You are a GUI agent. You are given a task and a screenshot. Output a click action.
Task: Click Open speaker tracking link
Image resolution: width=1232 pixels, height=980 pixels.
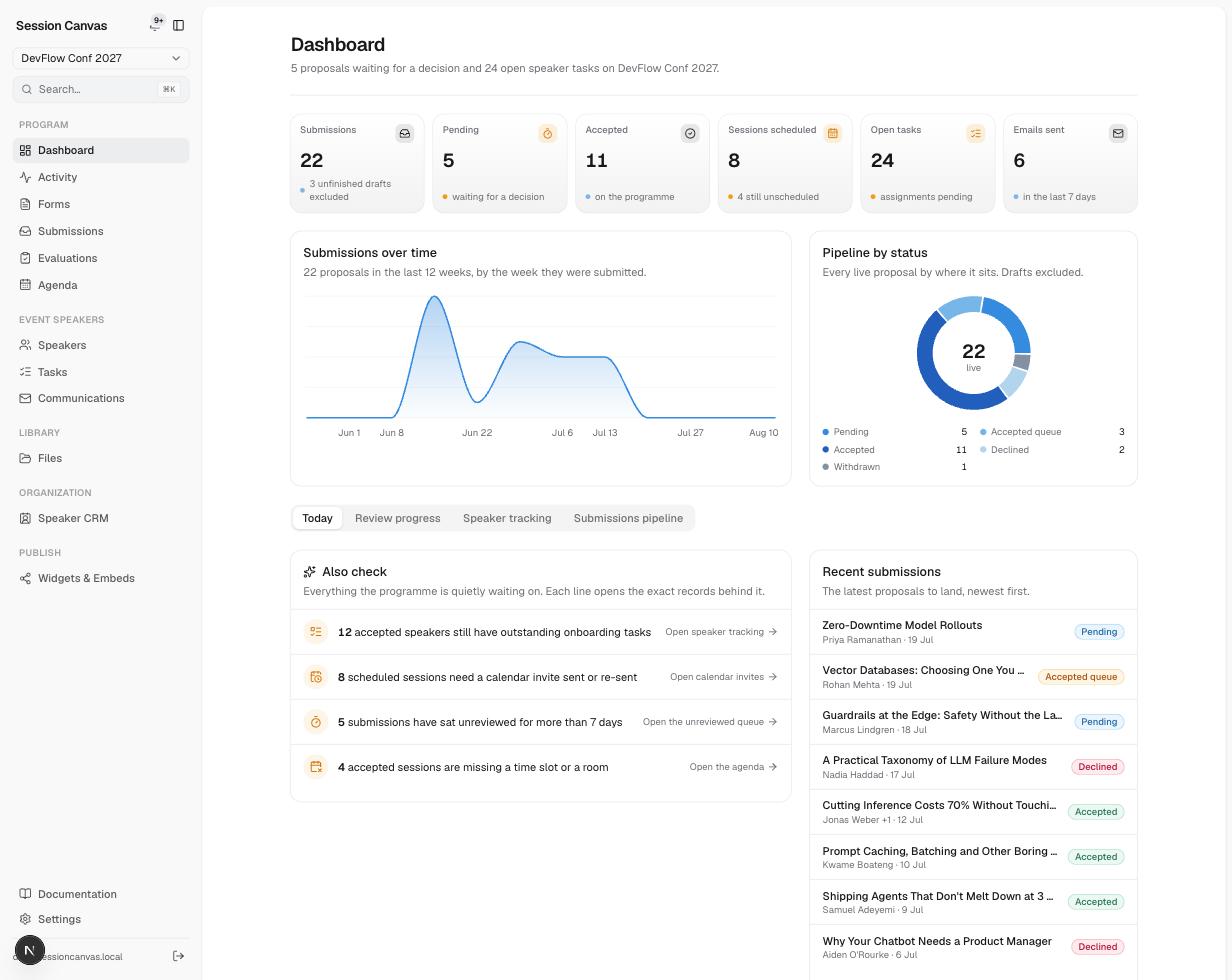coord(721,632)
